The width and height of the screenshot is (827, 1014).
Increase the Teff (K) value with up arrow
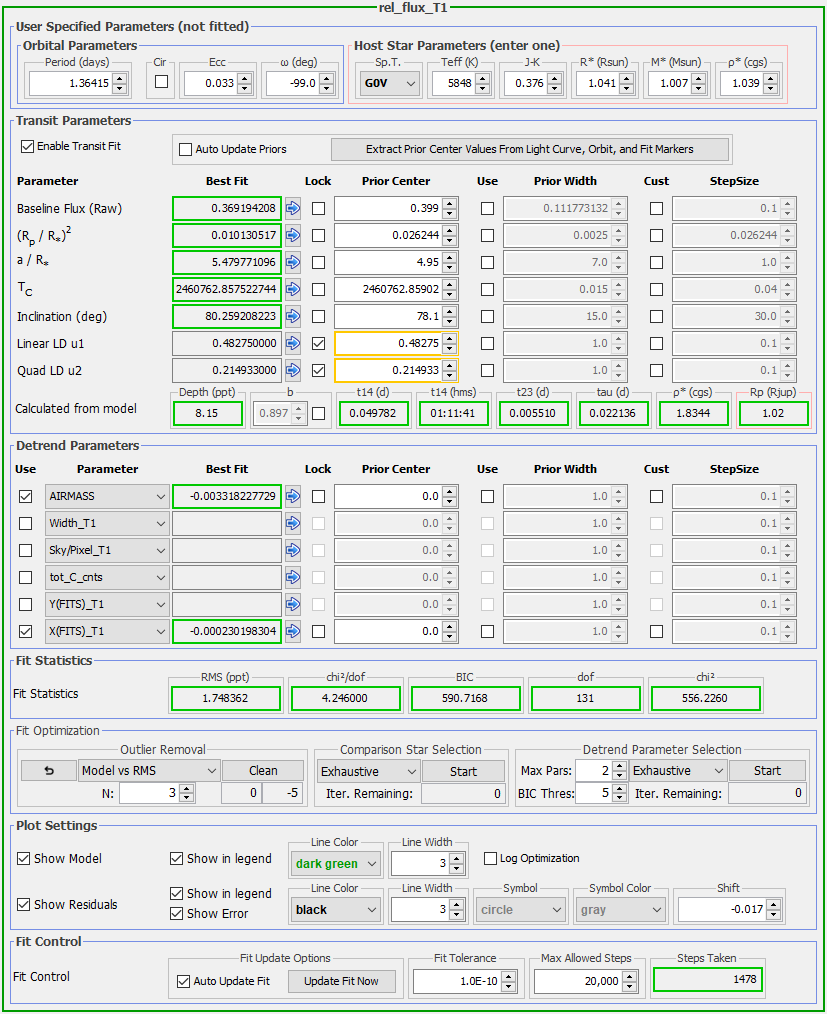point(482,78)
